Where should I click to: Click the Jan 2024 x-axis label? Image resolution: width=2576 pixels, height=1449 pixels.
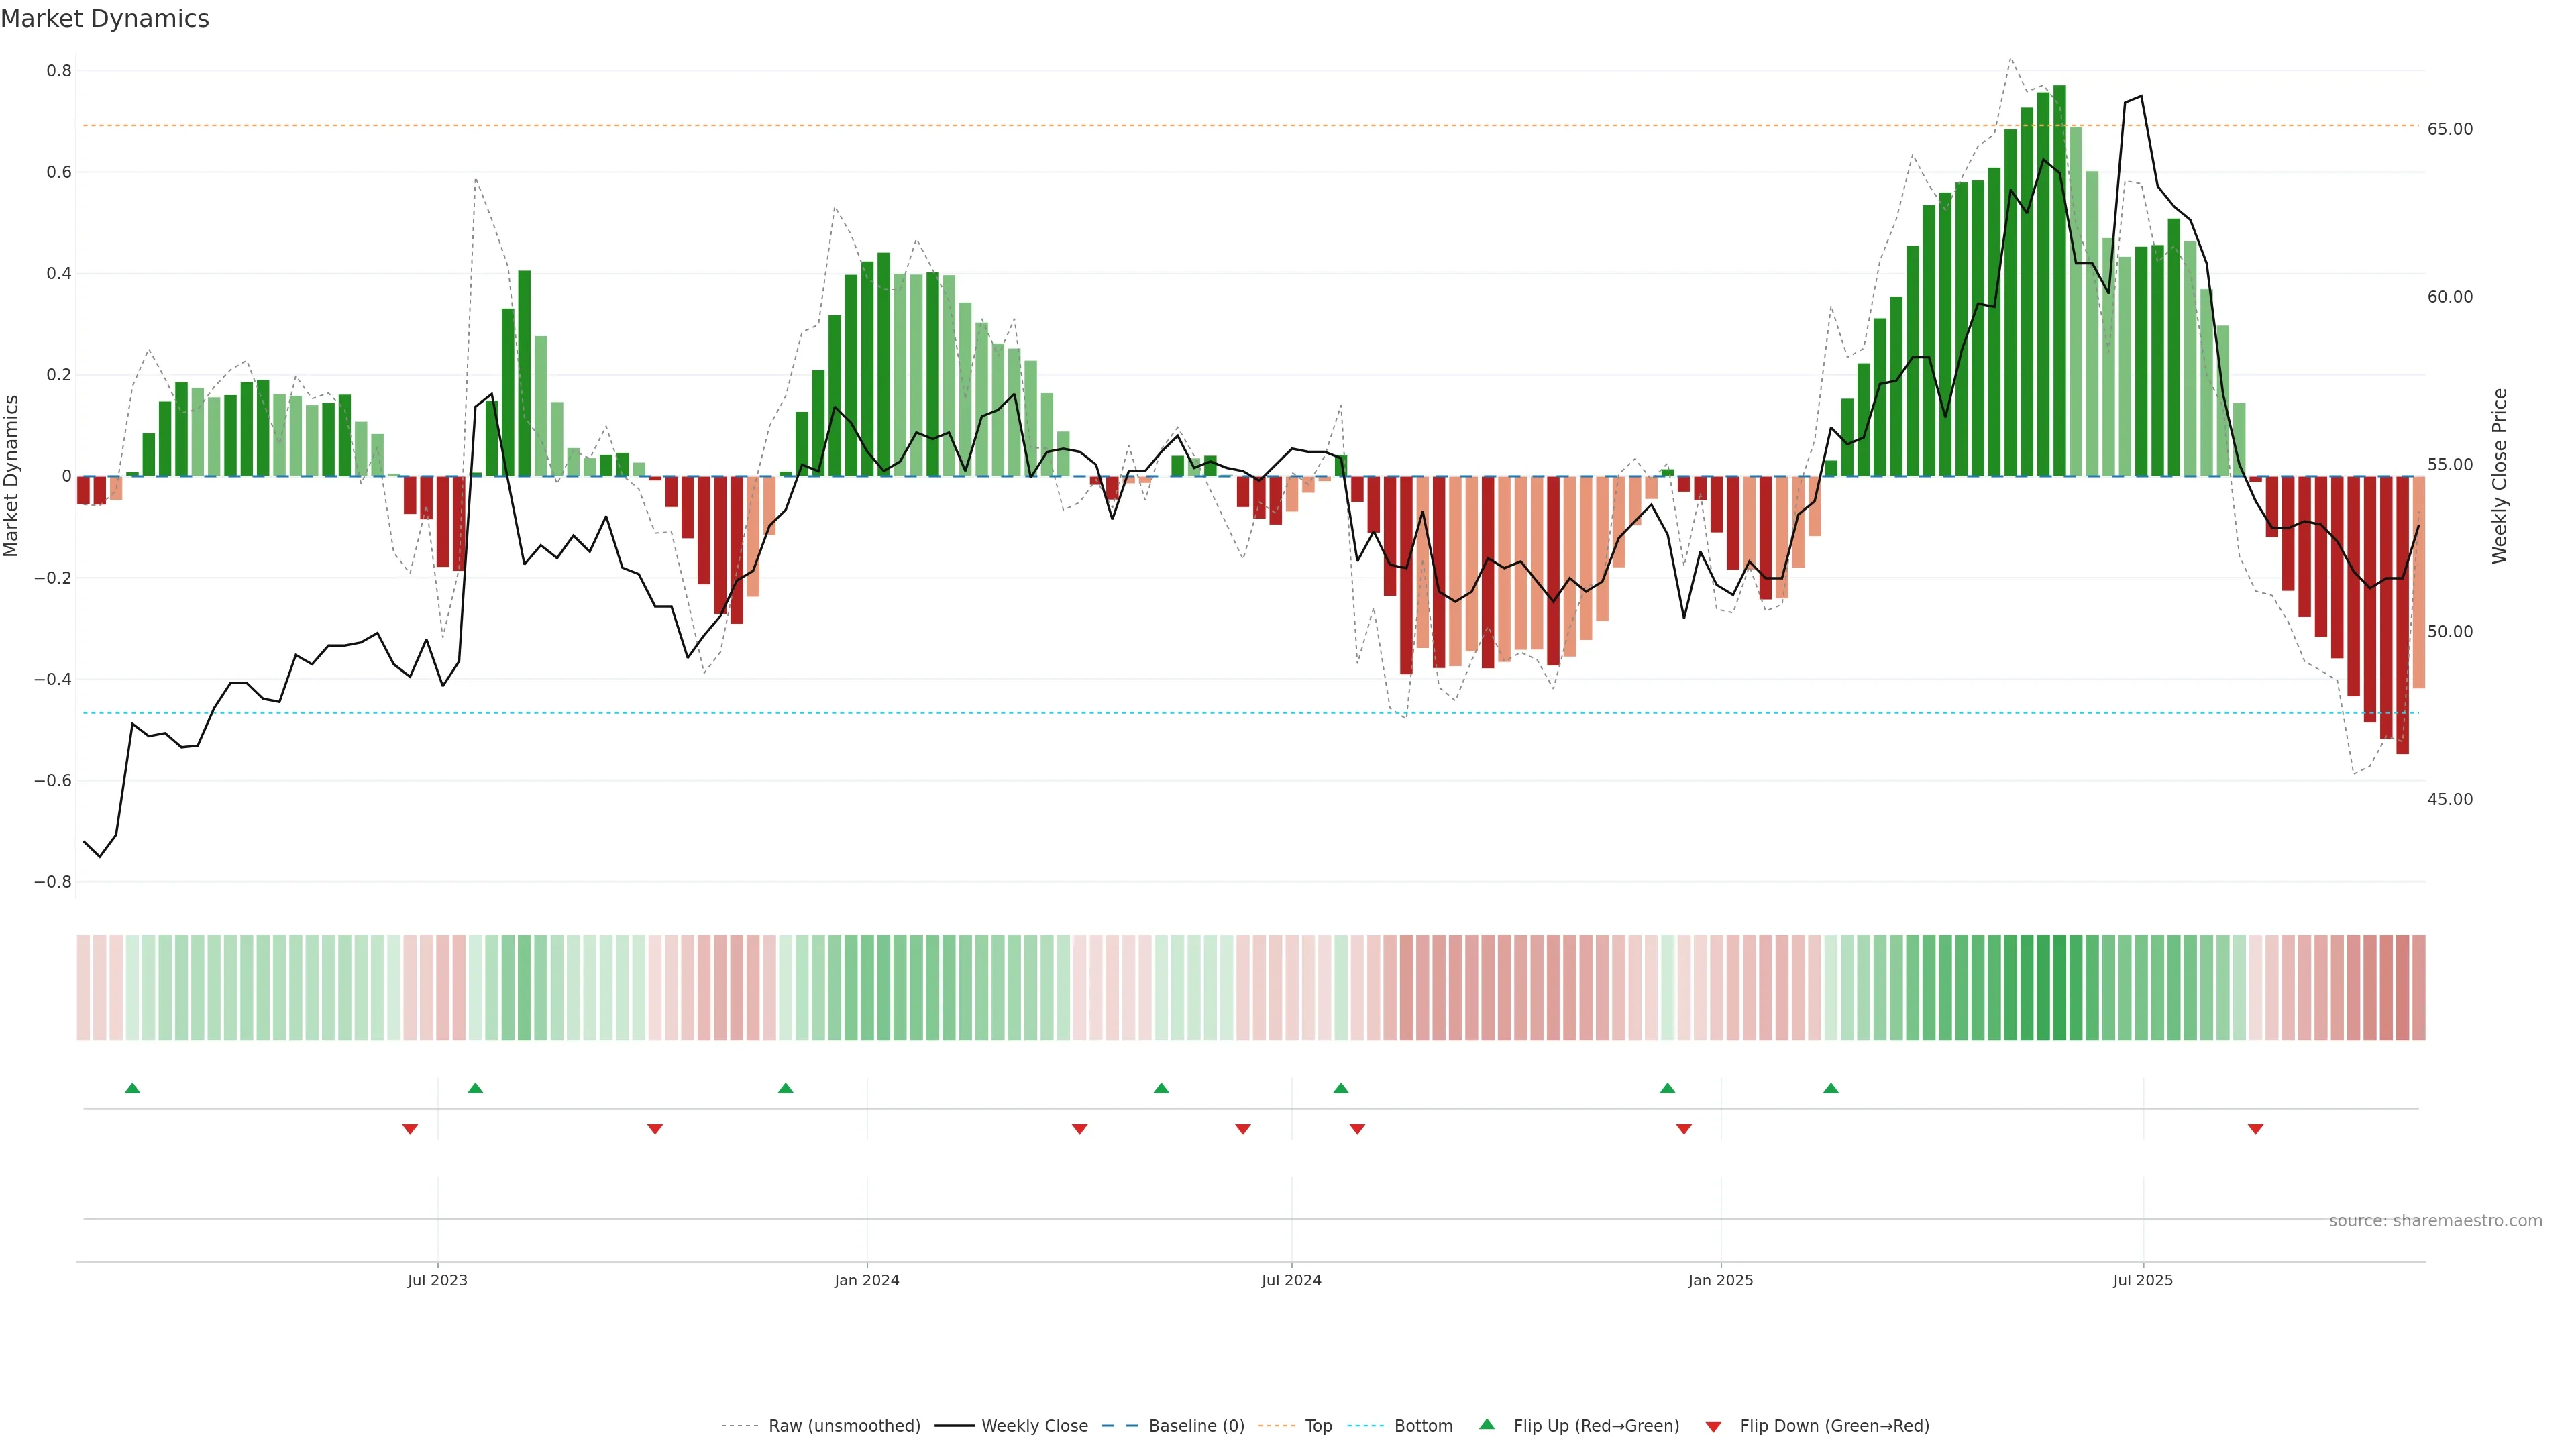coord(866,1280)
